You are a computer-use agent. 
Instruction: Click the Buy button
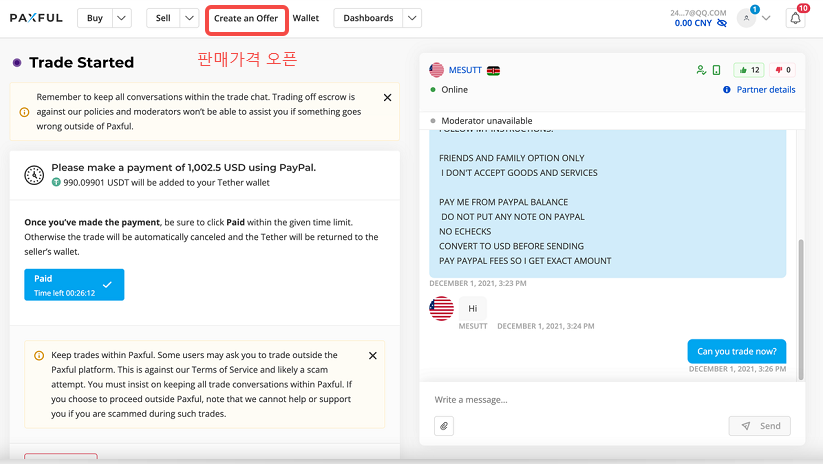click(94, 18)
